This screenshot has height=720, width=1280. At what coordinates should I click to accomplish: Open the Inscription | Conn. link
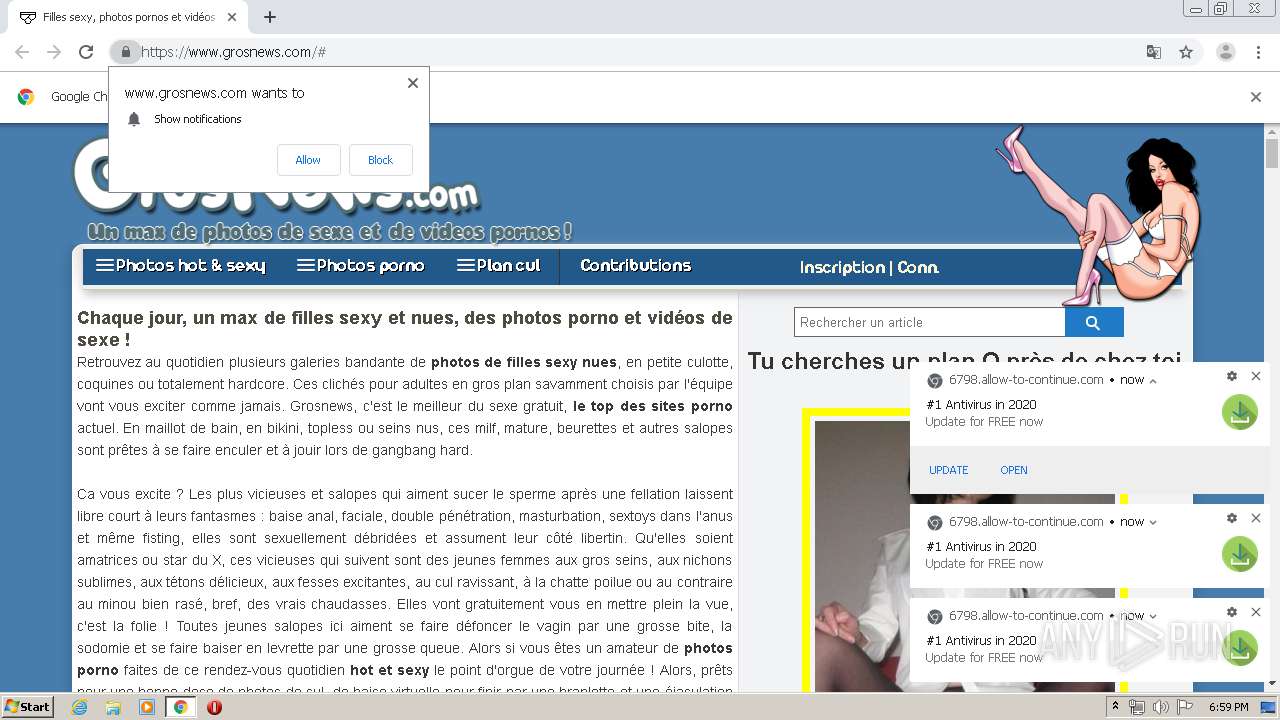coord(869,267)
